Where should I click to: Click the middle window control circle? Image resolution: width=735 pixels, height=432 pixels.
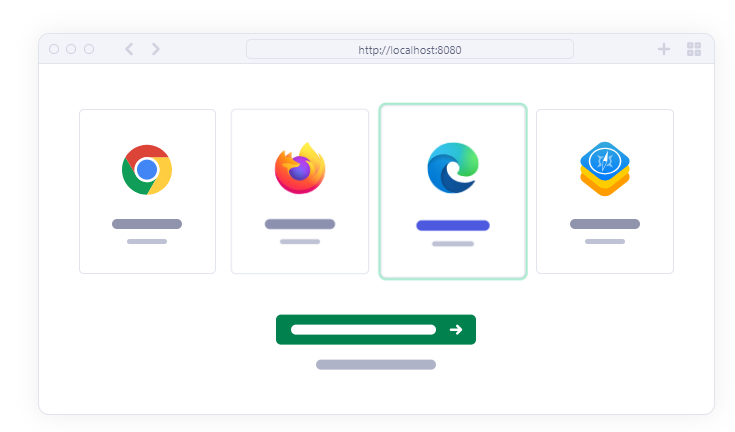pyautogui.click(x=71, y=49)
